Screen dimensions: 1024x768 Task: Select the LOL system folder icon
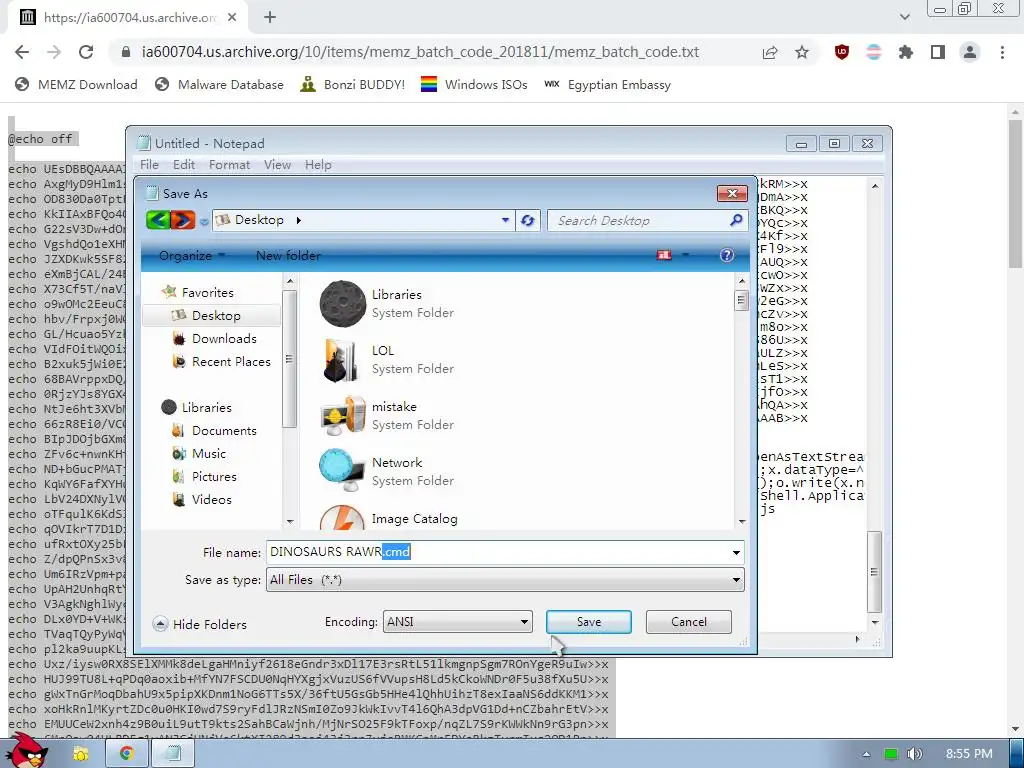[x=340, y=360]
